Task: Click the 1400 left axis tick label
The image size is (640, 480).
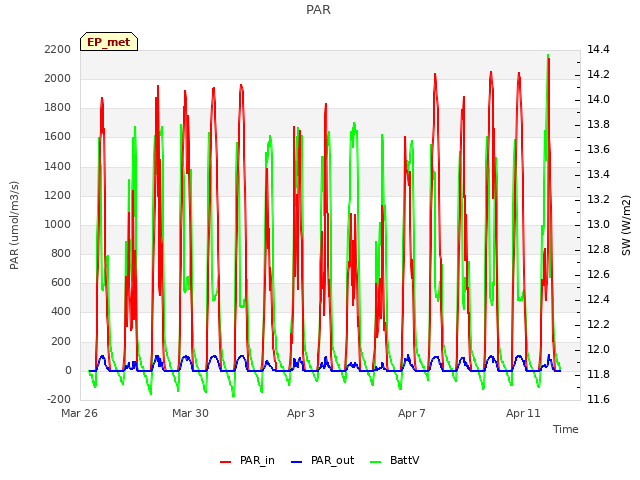Action: coord(58,167)
